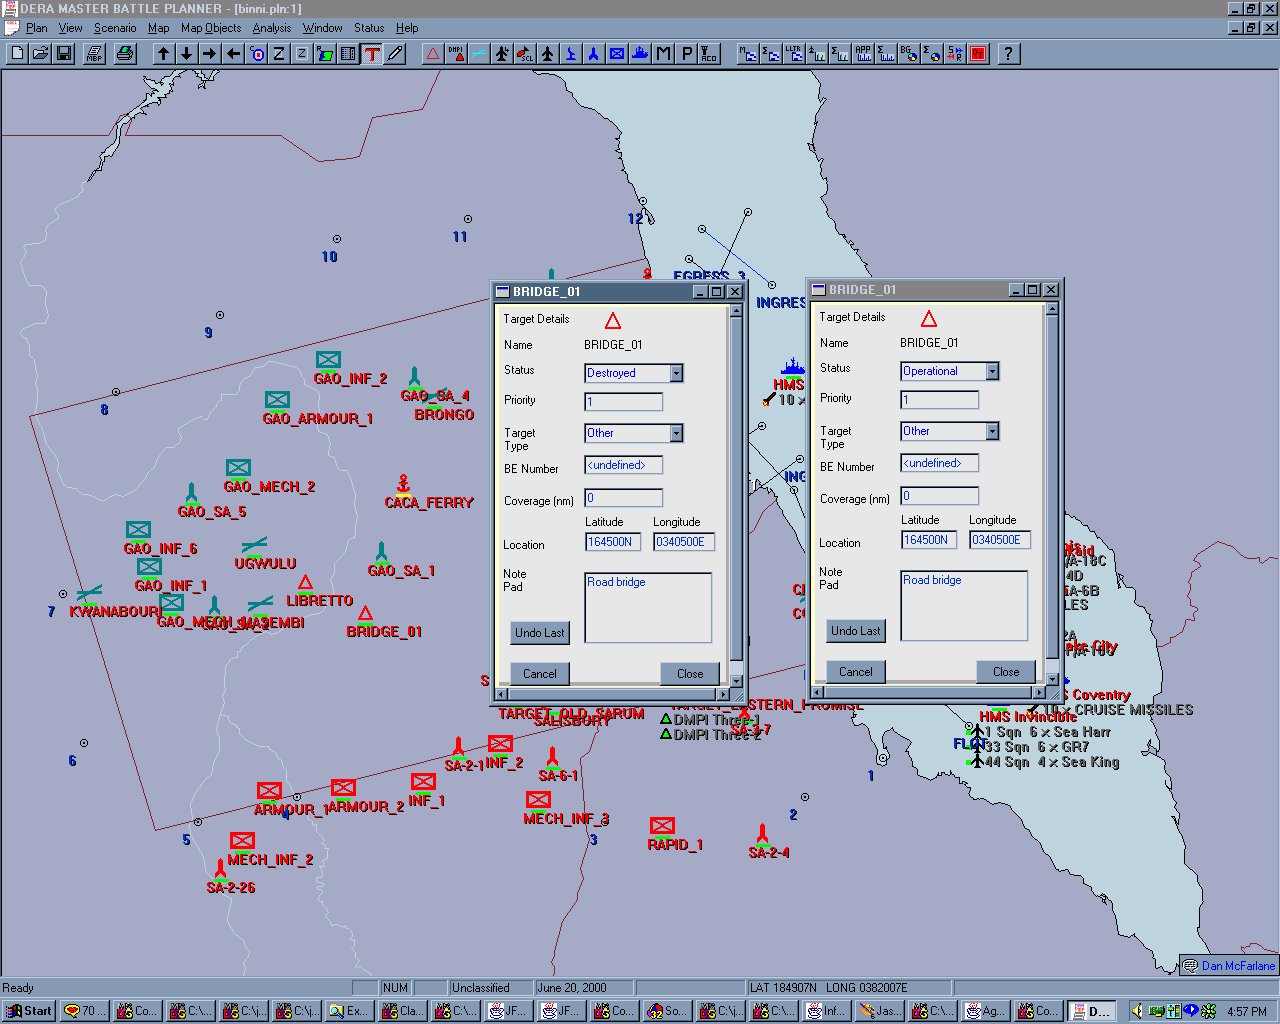Image resolution: width=1280 pixels, height=1024 pixels.
Task: Click Close button in right BRIDGE_01 dialog
Action: pos(1006,672)
